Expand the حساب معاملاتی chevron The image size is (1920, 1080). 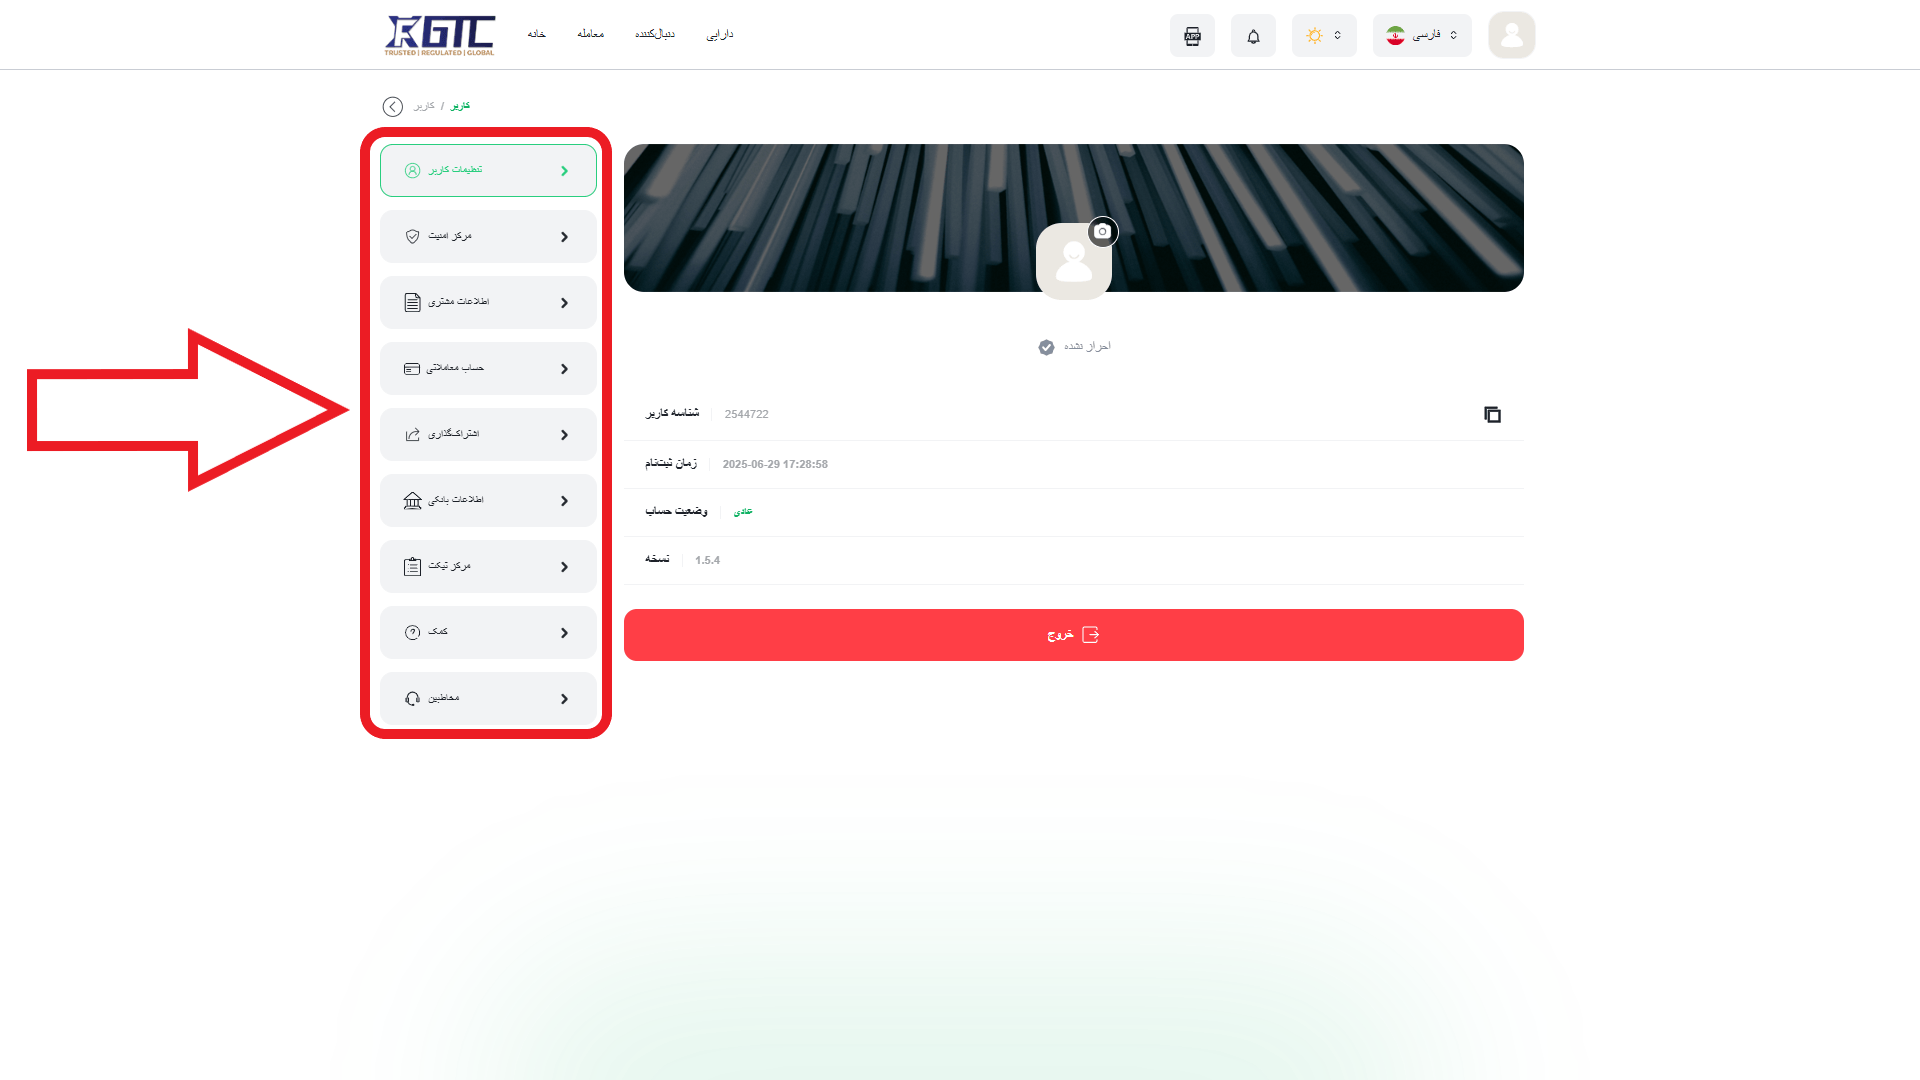coord(564,369)
